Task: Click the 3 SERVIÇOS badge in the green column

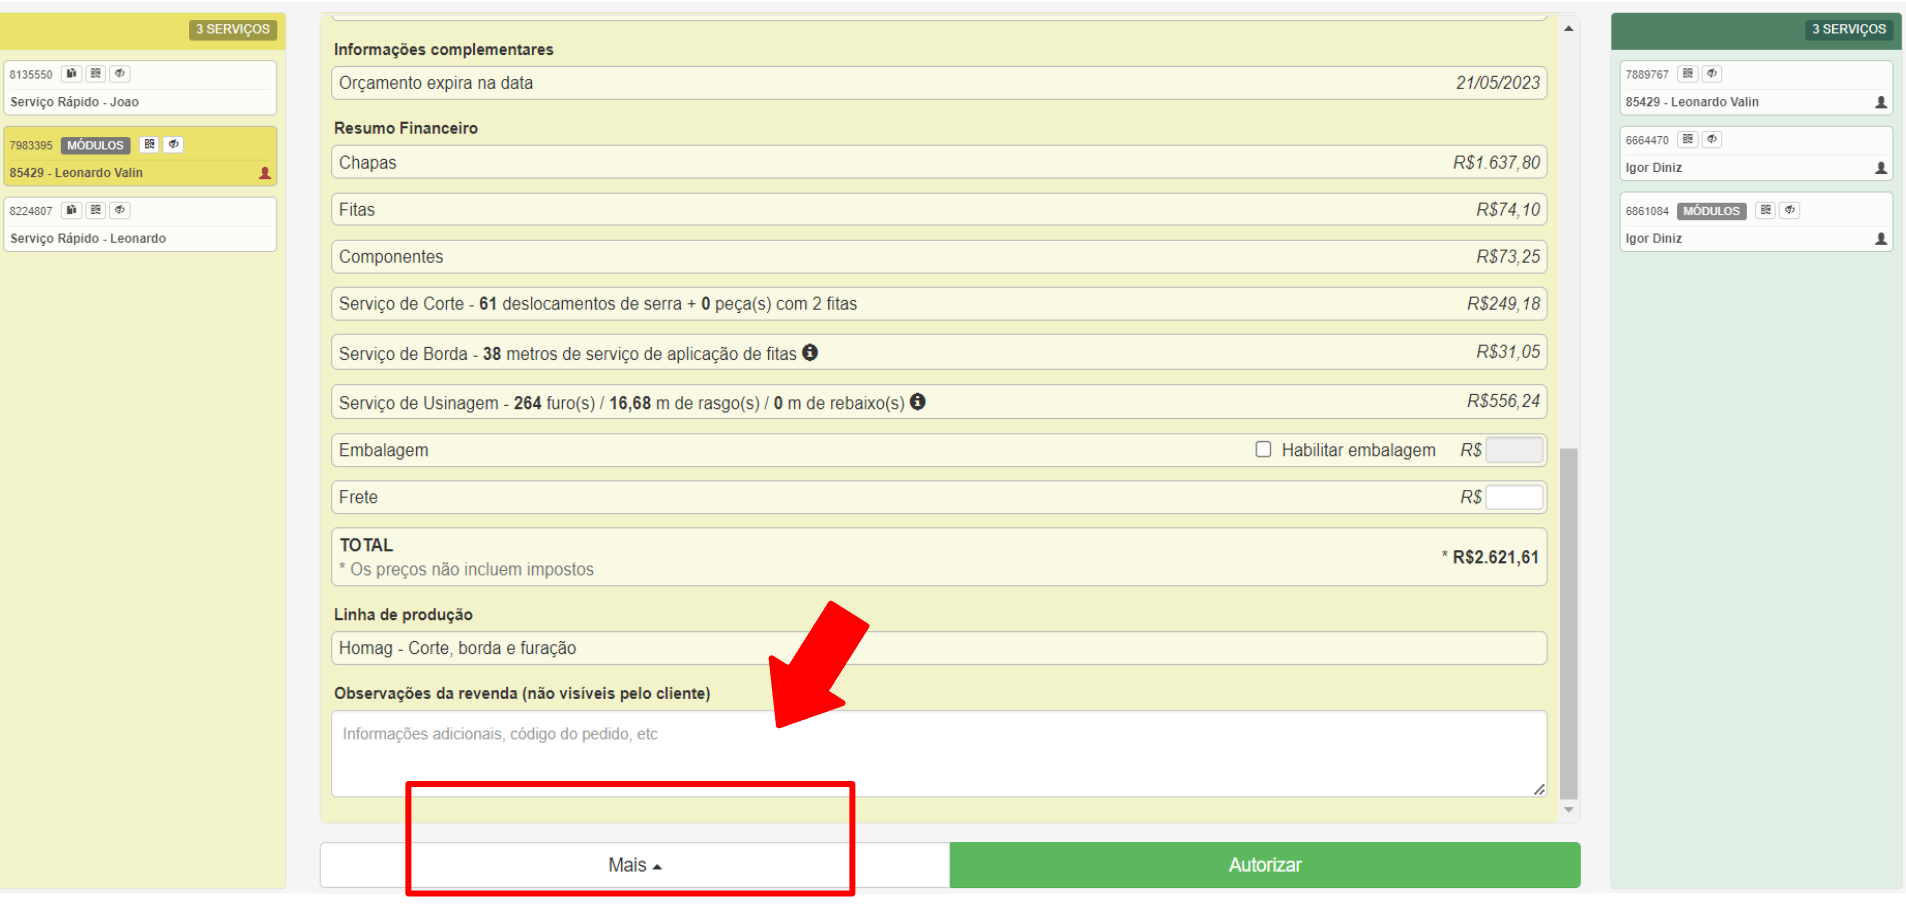Action: coord(1849,29)
